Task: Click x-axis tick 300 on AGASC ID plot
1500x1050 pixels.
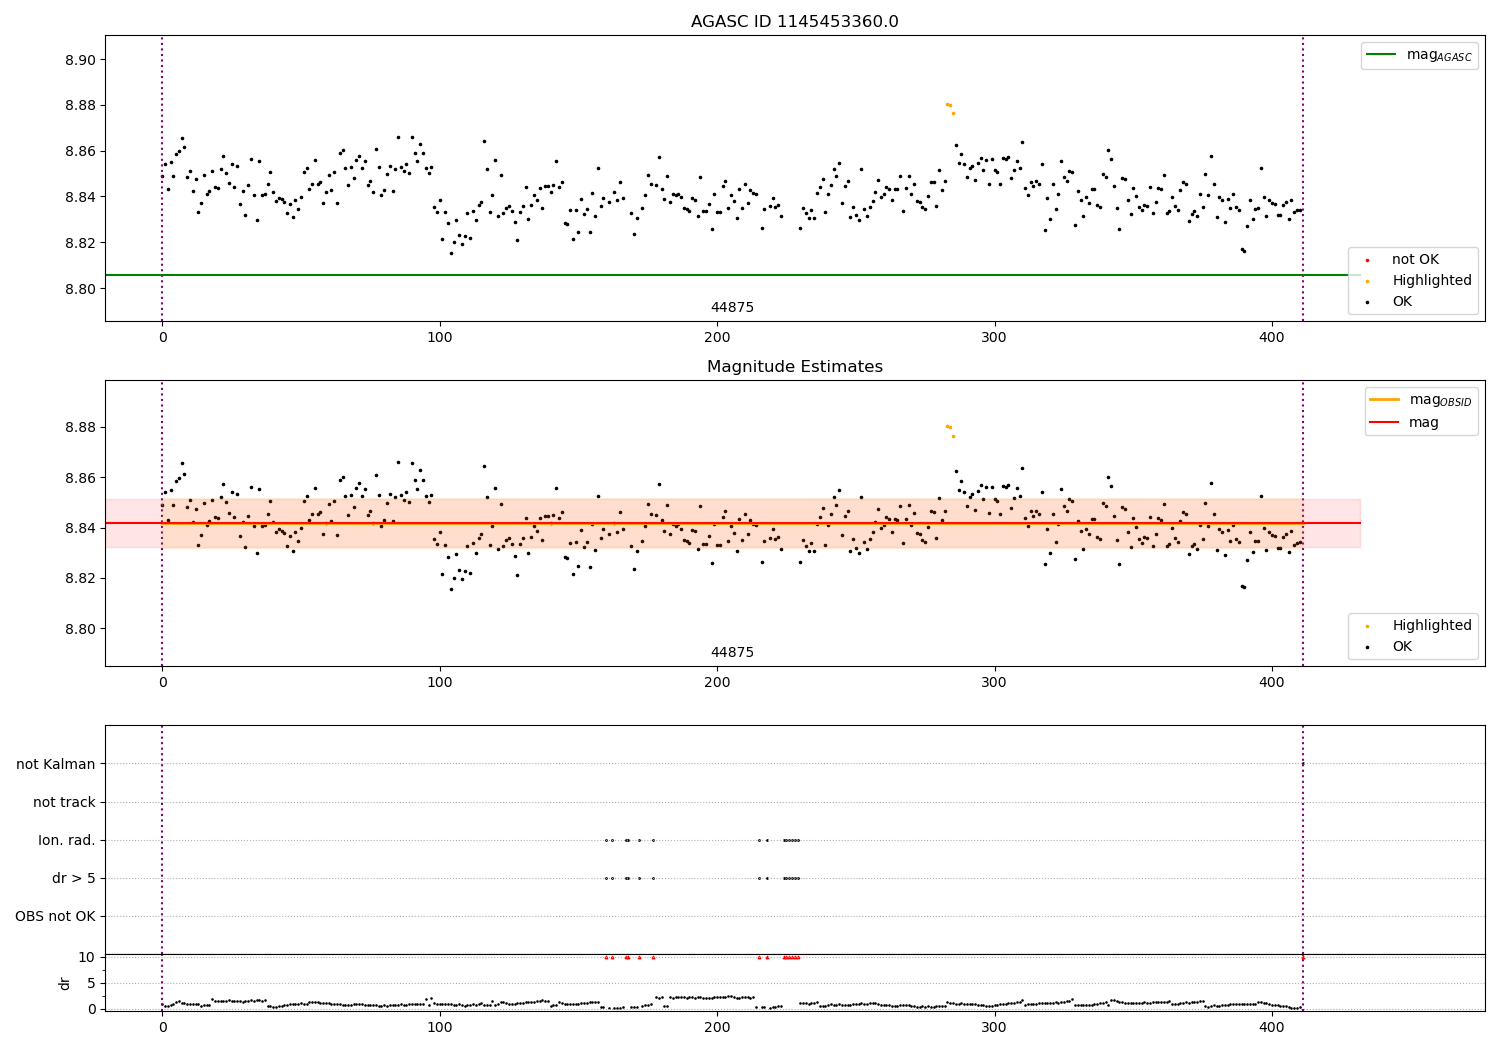Action: (995, 339)
